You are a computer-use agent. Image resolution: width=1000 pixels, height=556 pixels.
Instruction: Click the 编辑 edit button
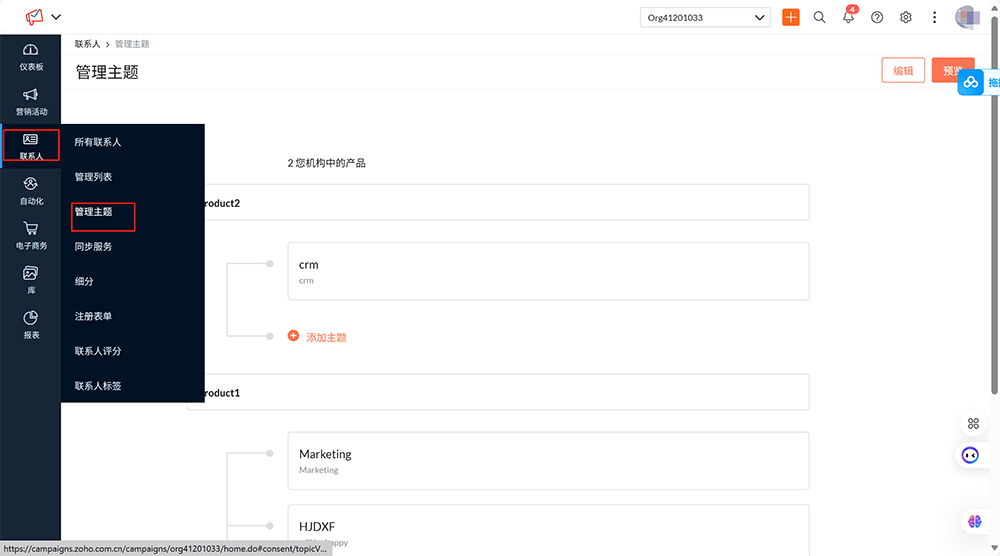click(903, 71)
